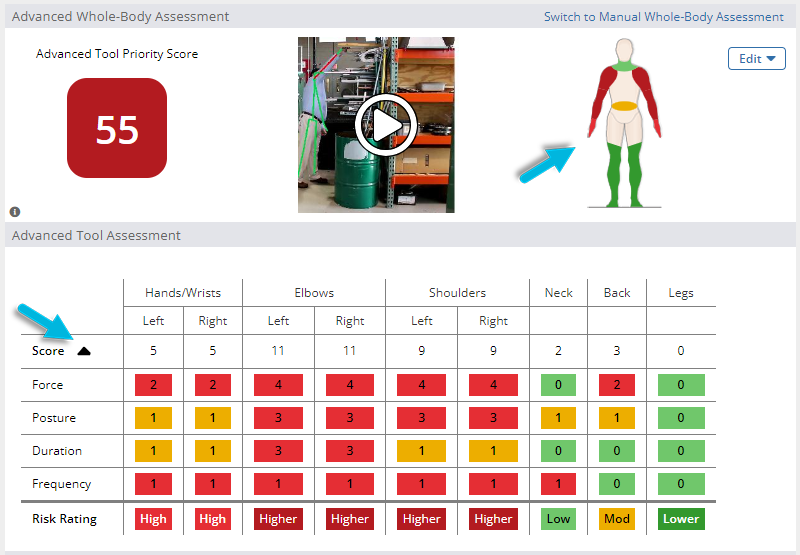Viewport: 800px width, 555px height.
Task: Collapse the Score row using the triangle arrow
Action: pyautogui.click(x=84, y=351)
